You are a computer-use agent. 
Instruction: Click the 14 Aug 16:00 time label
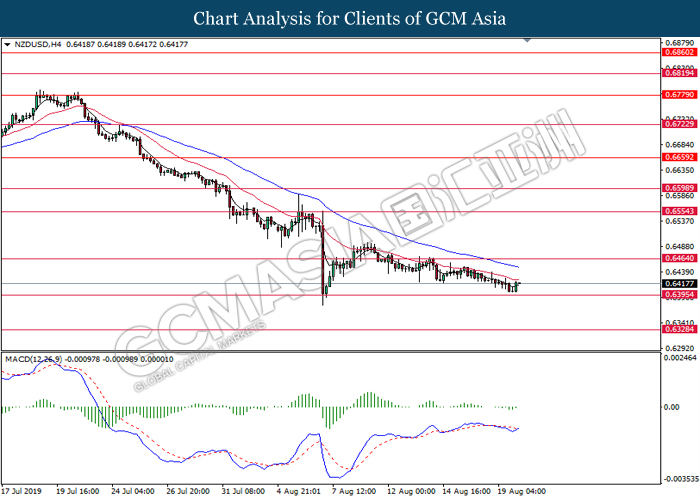pyautogui.click(x=467, y=491)
